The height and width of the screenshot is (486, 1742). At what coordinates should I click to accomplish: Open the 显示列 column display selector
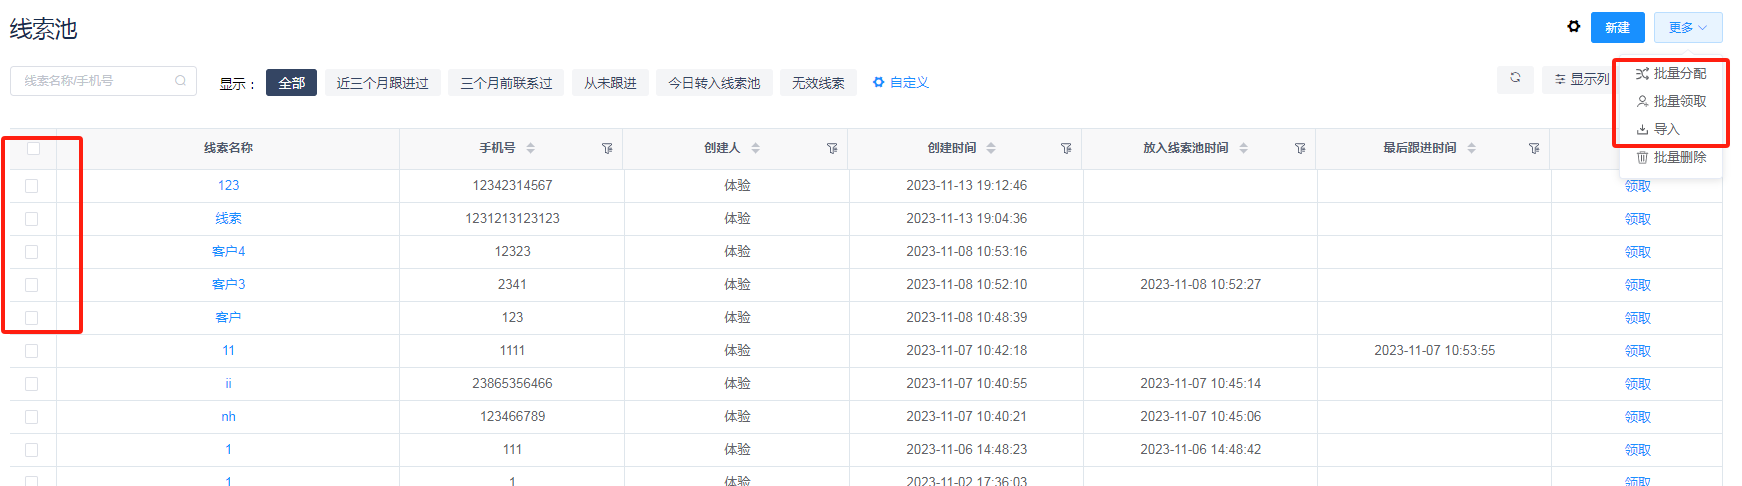click(1582, 79)
